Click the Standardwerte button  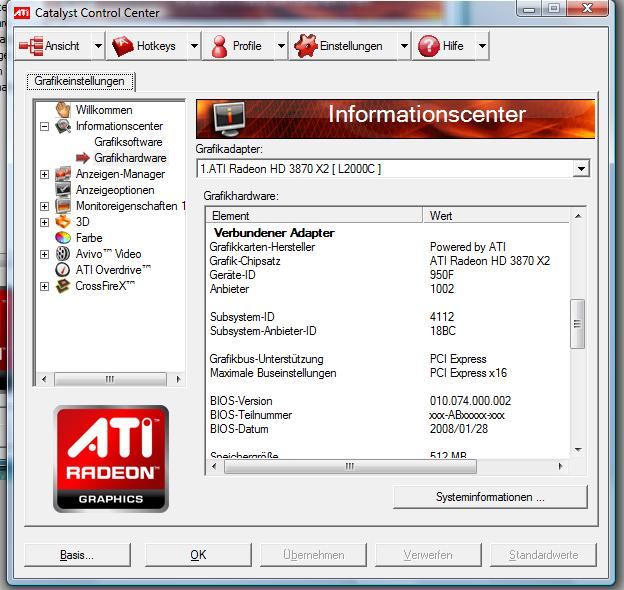pyautogui.click(x=543, y=555)
